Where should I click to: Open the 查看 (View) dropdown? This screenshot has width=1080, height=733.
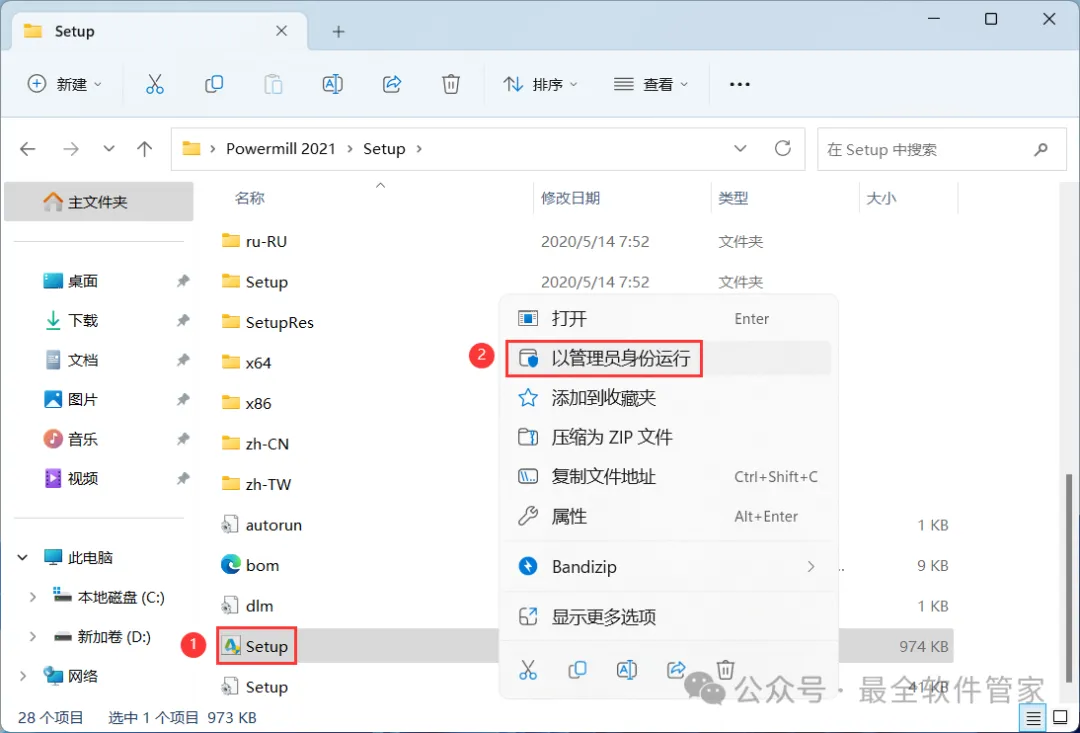tap(651, 84)
